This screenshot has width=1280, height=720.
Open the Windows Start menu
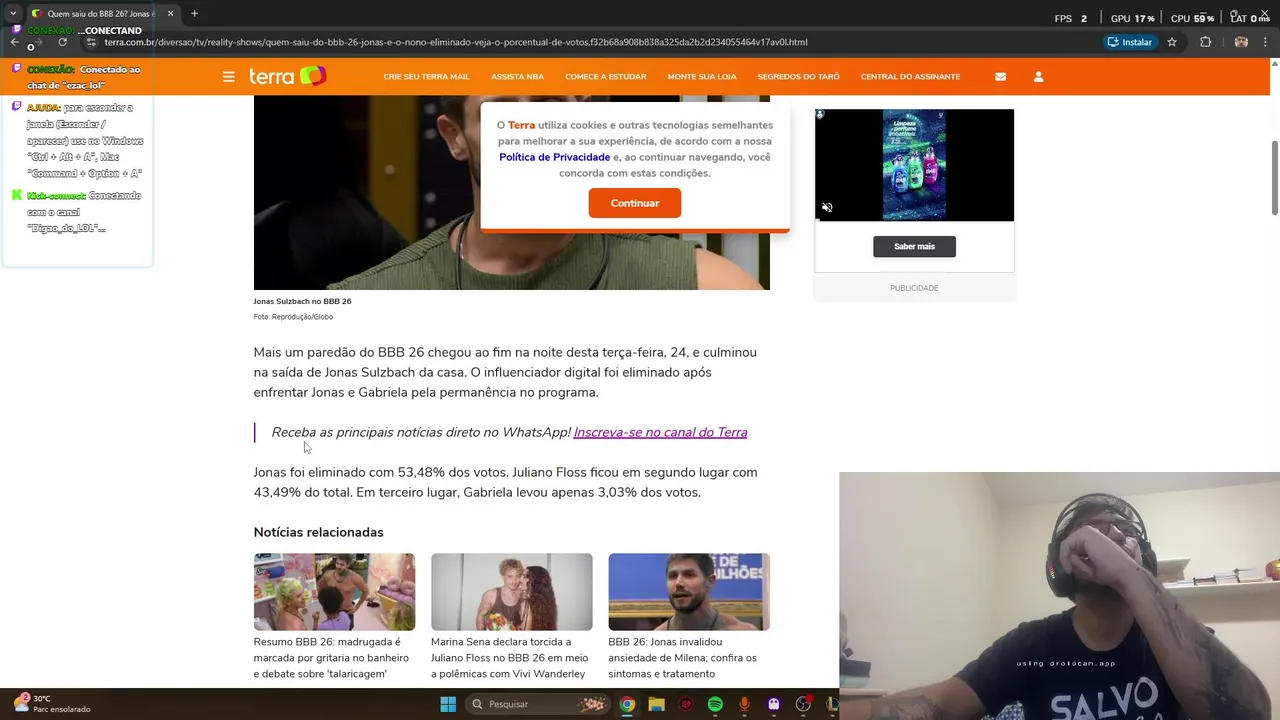pos(449,704)
